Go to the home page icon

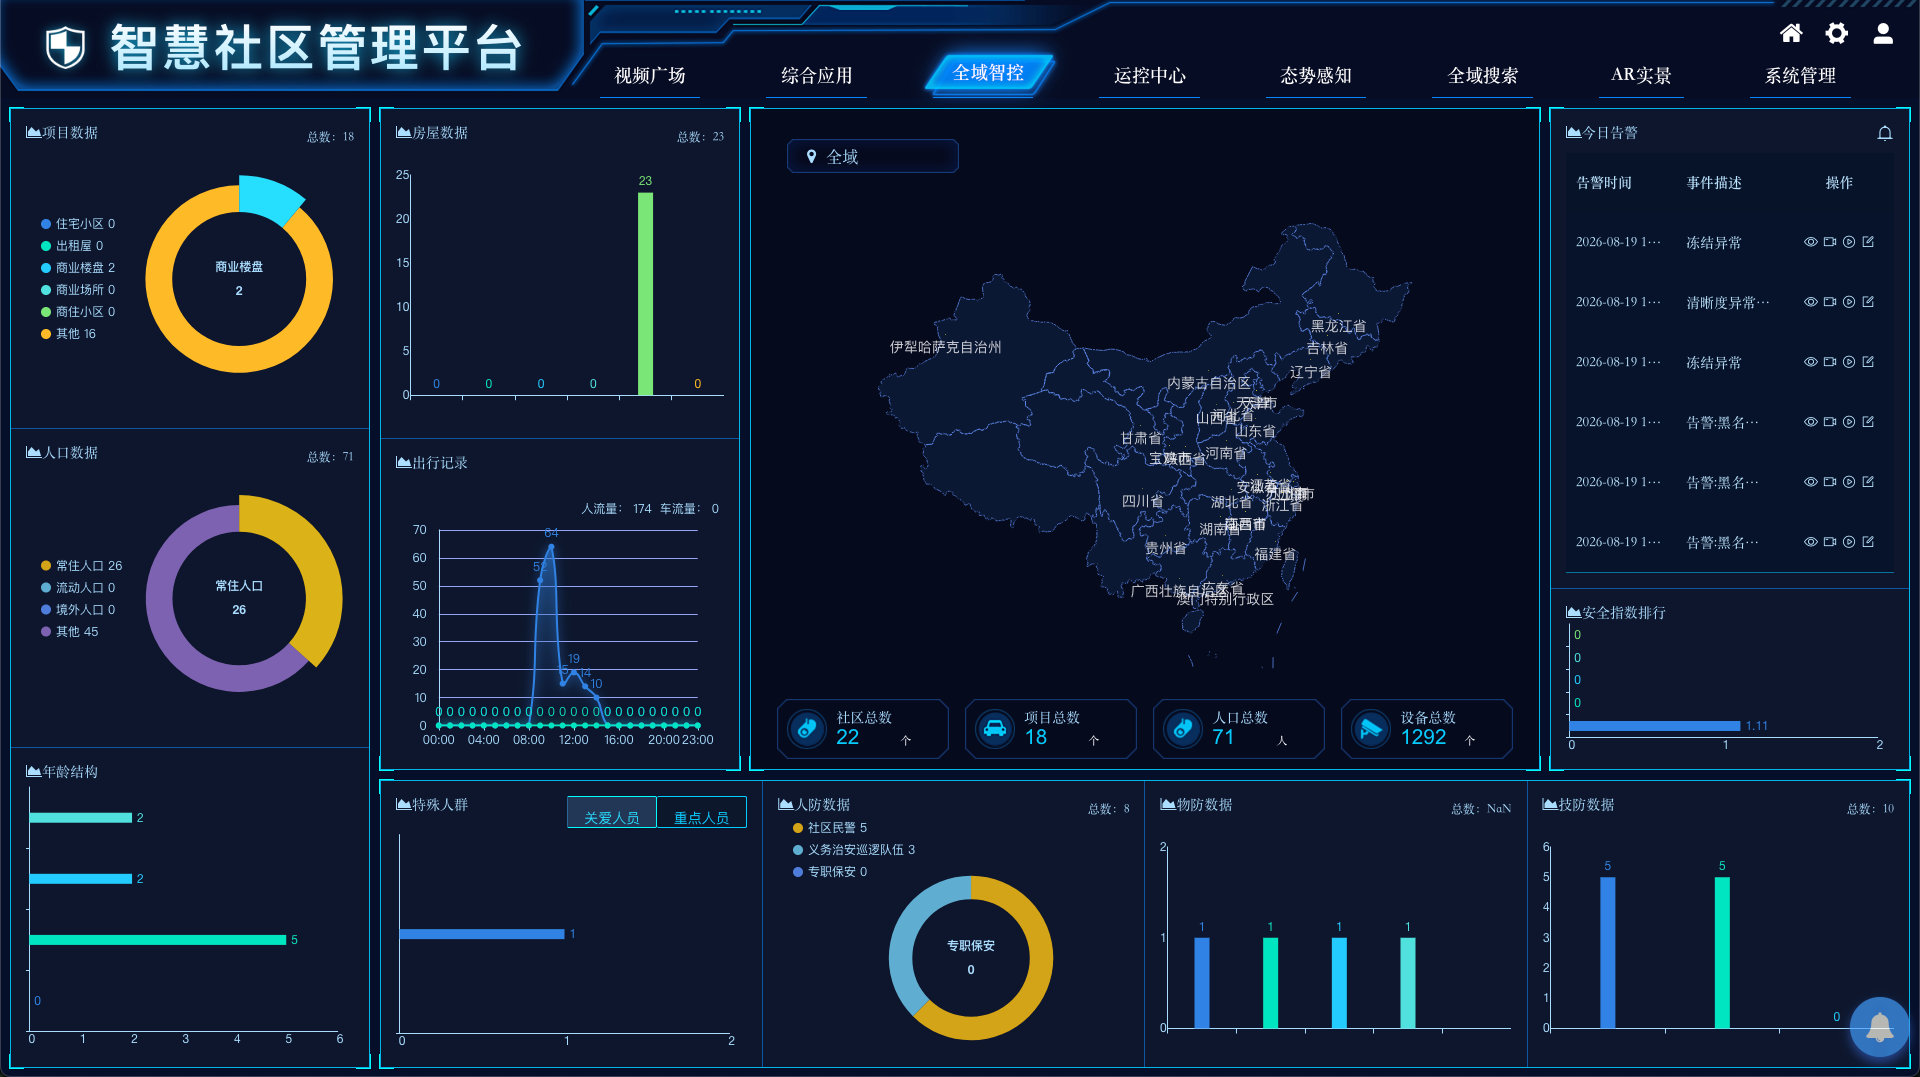[1791, 33]
